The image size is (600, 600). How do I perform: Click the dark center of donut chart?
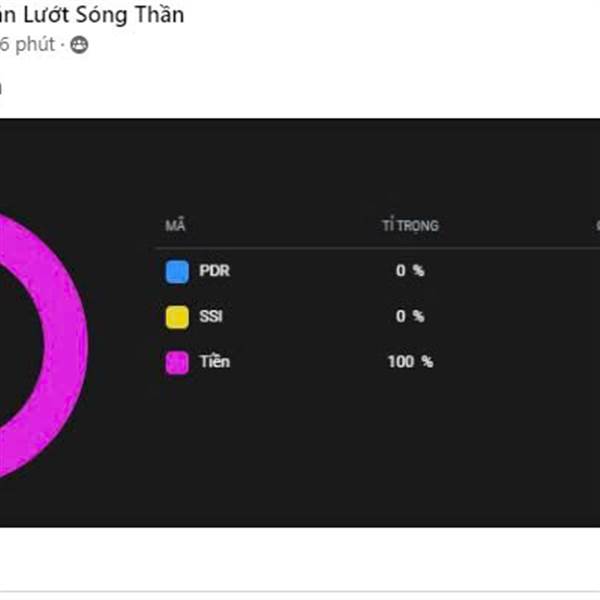point(19,346)
